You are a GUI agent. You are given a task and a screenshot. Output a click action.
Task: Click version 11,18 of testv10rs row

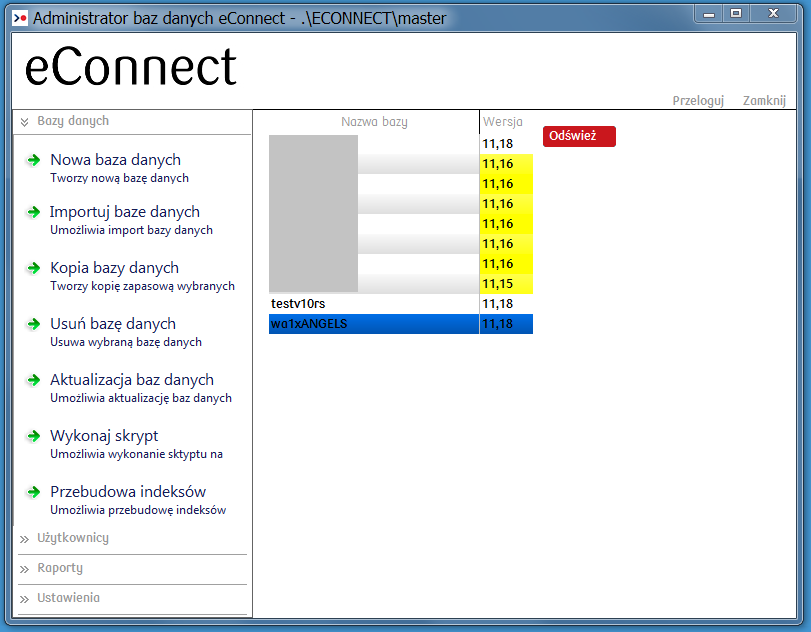point(506,304)
